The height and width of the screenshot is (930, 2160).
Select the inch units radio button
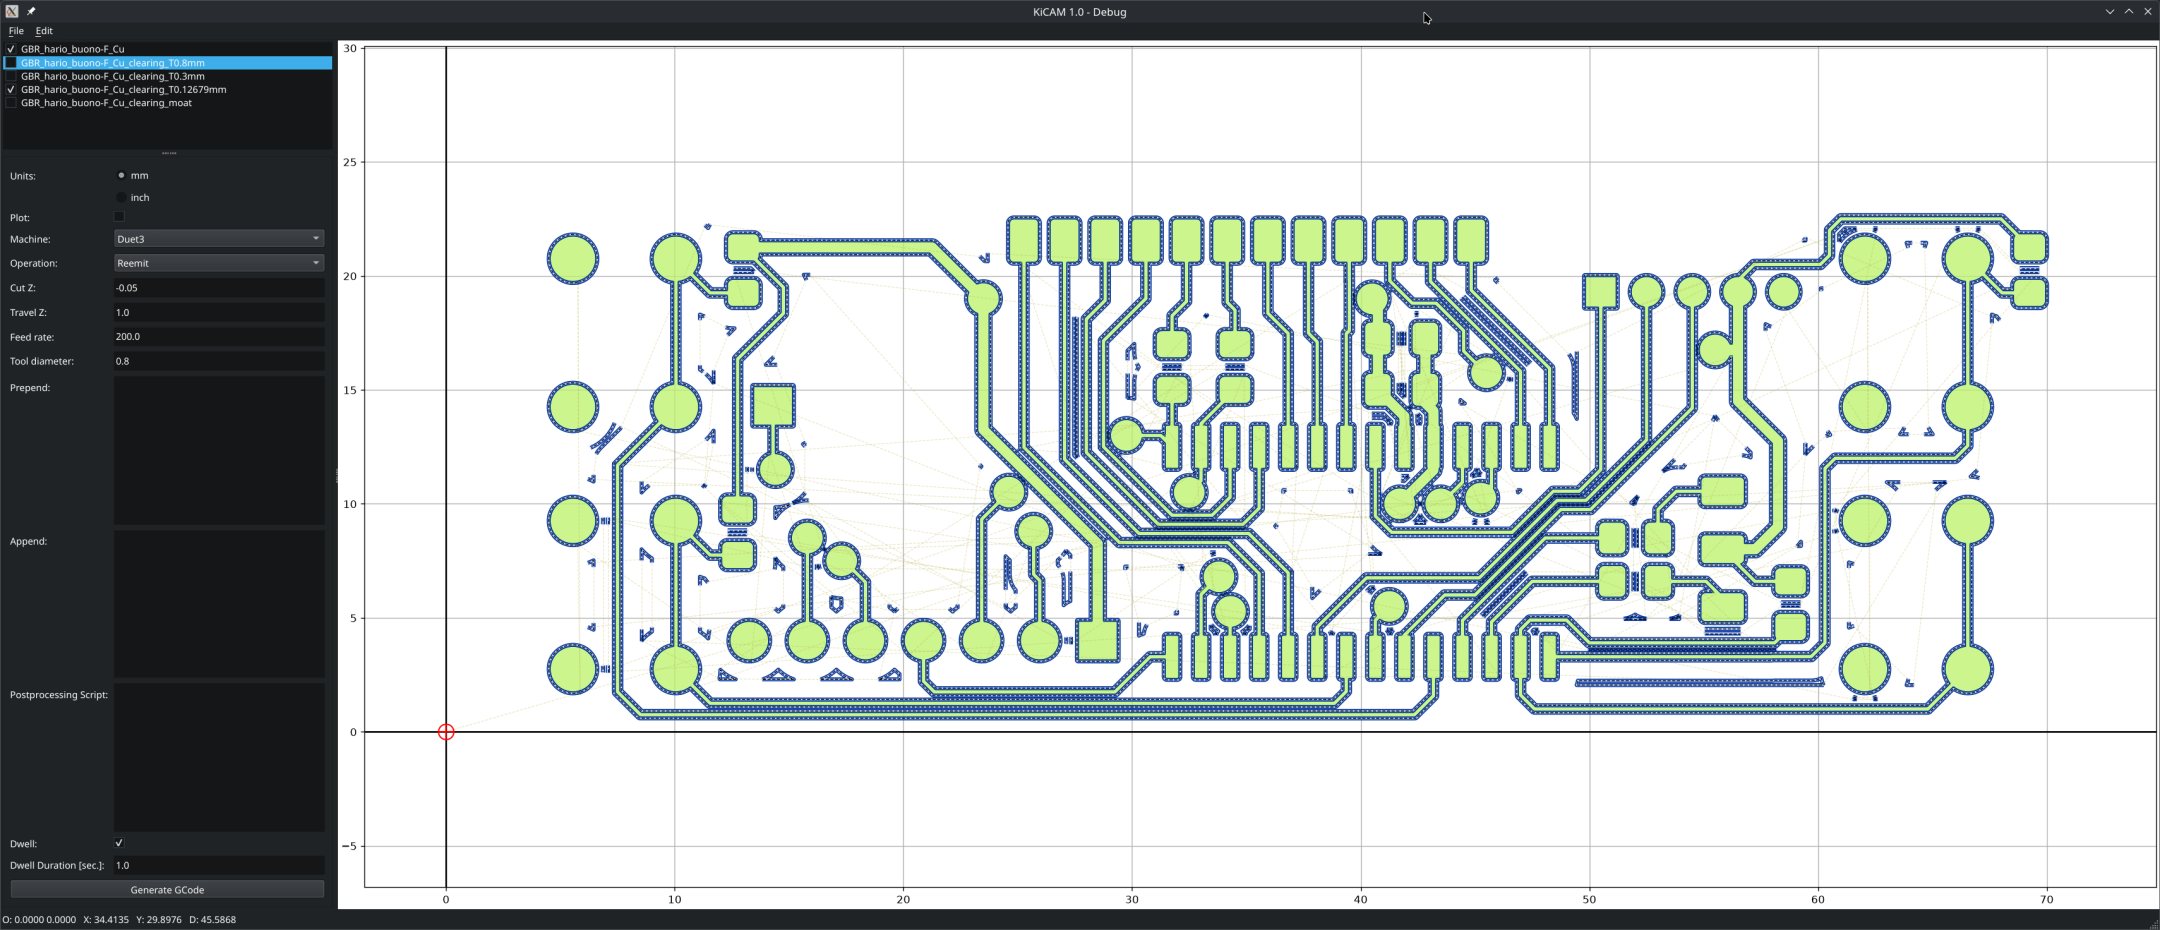(x=121, y=198)
